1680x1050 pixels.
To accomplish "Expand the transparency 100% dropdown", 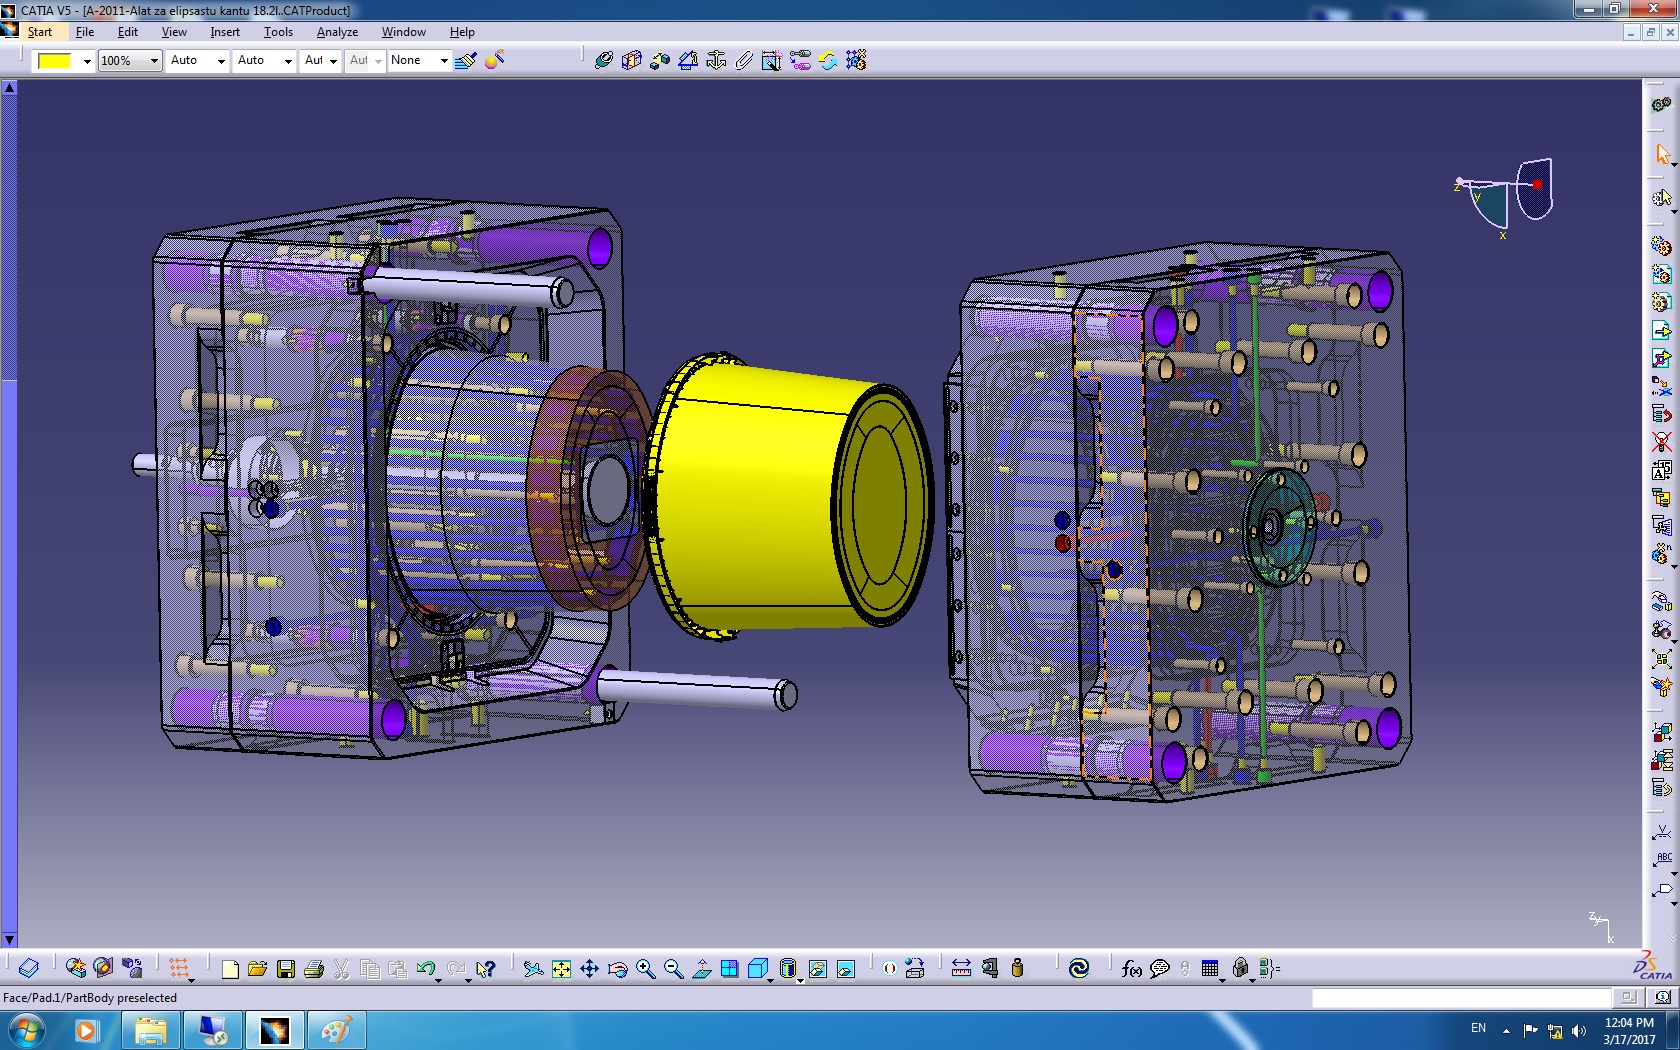I will [x=154, y=61].
